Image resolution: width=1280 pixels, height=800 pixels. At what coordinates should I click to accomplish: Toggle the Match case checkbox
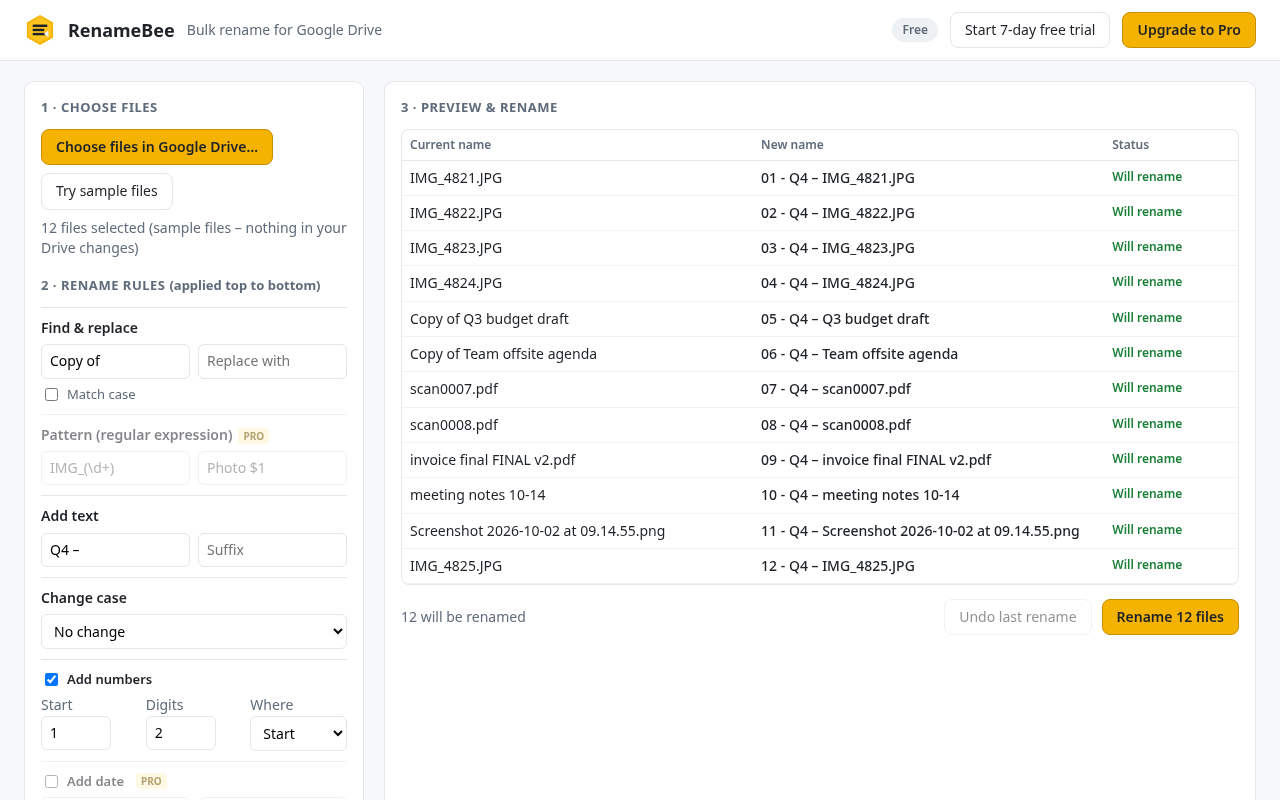tap(51, 395)
